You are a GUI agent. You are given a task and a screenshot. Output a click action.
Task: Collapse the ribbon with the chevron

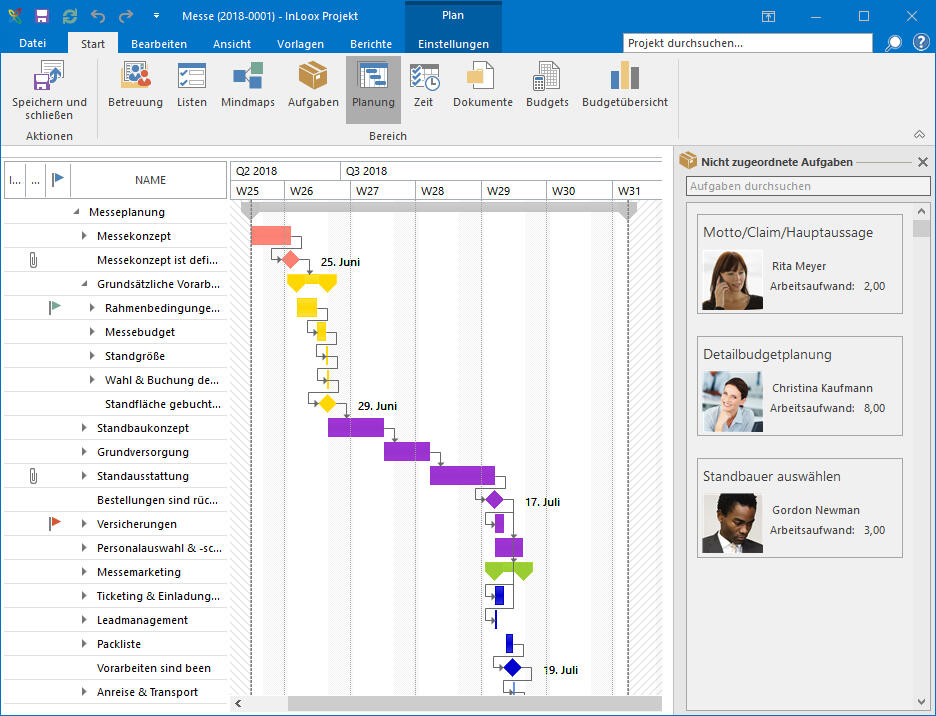pyautogui.click(x=919, y=134)
